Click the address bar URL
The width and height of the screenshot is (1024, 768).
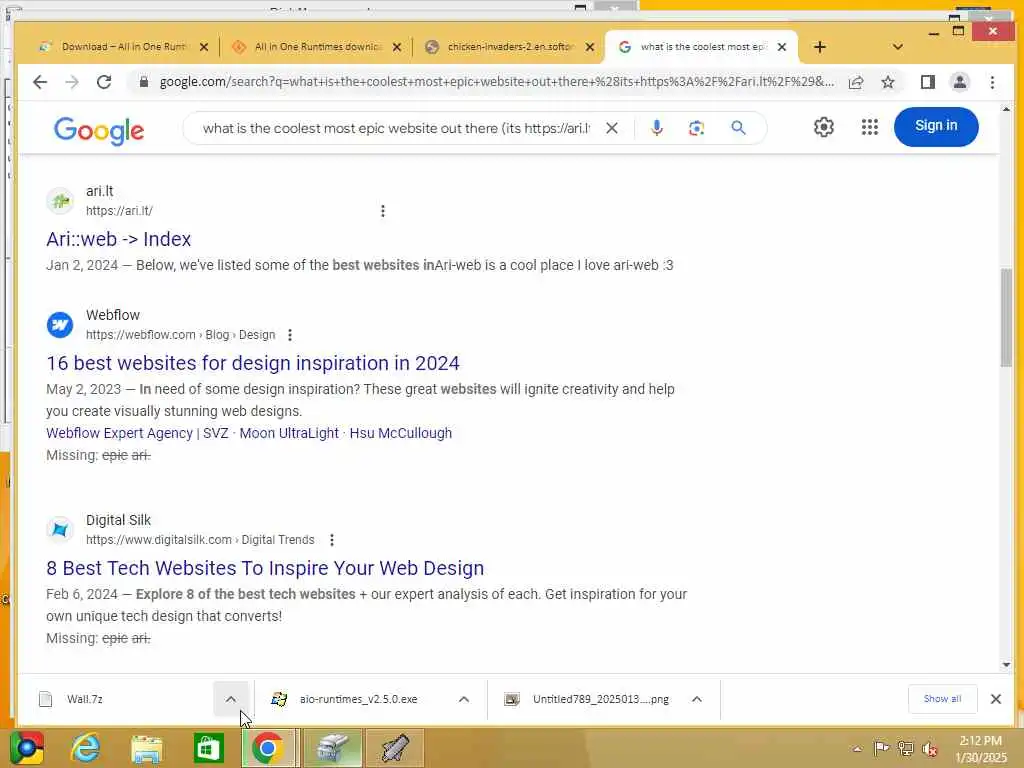coord(496,82)
